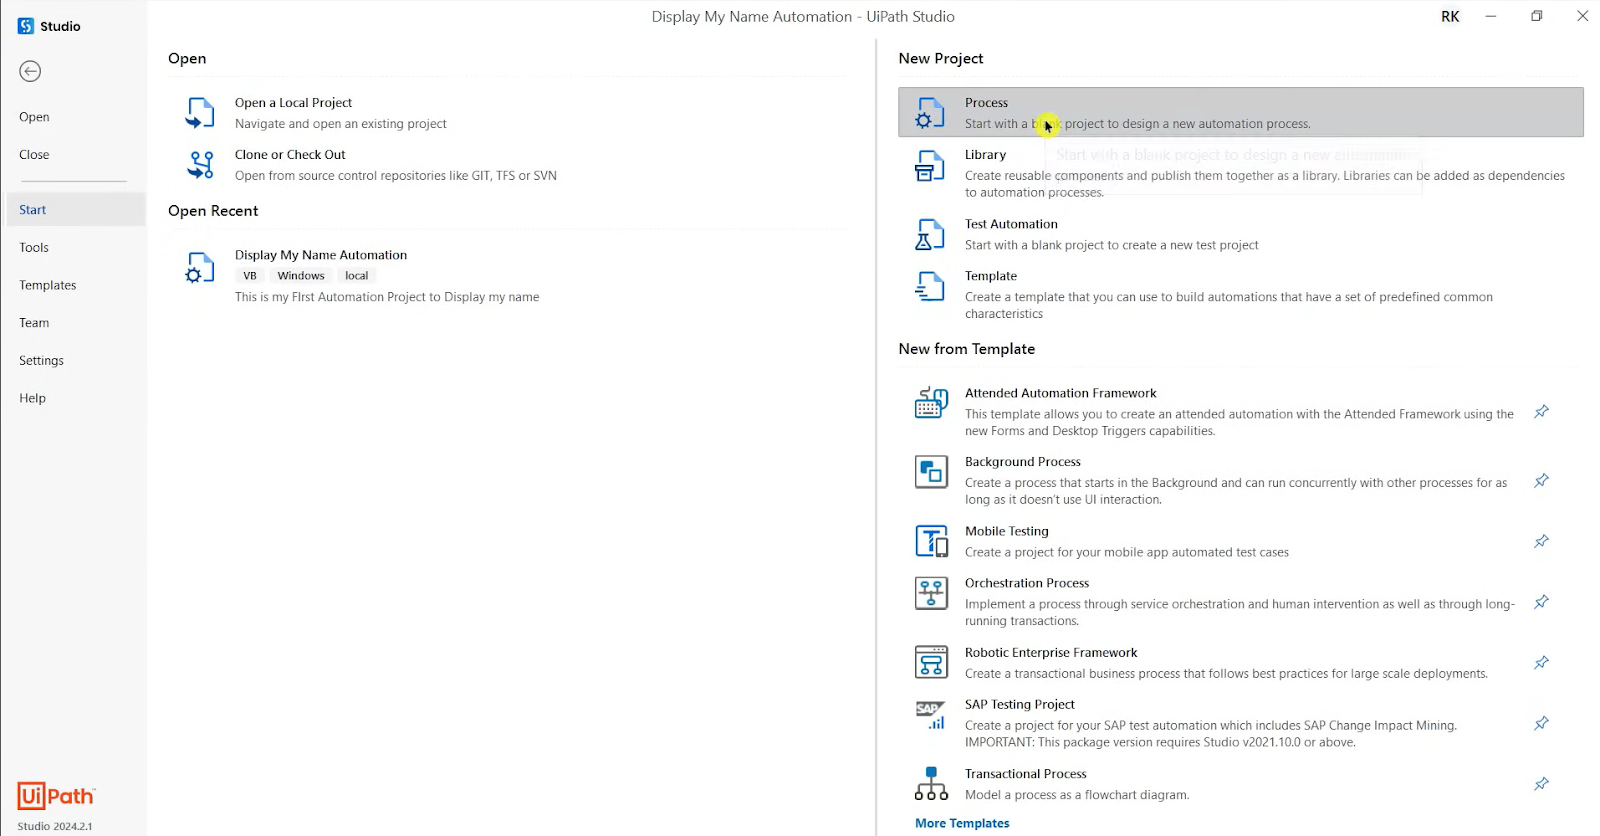The image size is (1600, 836).
Task: Click the Orchestration Process icon
Action: point(931,593)
